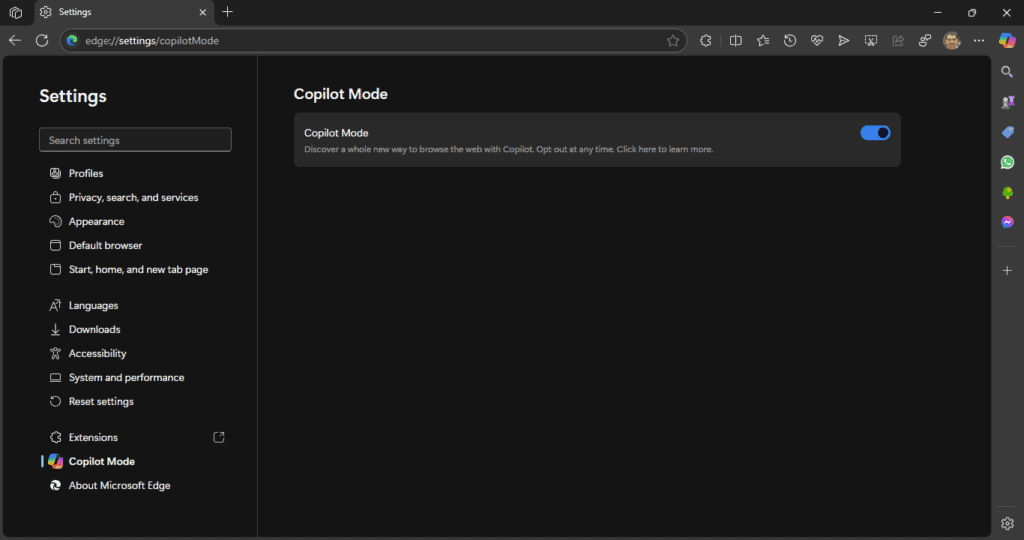Open Profiles settings
Image resolution: width=1024 pixels, height=540 pixels.
tap(86, 173)
